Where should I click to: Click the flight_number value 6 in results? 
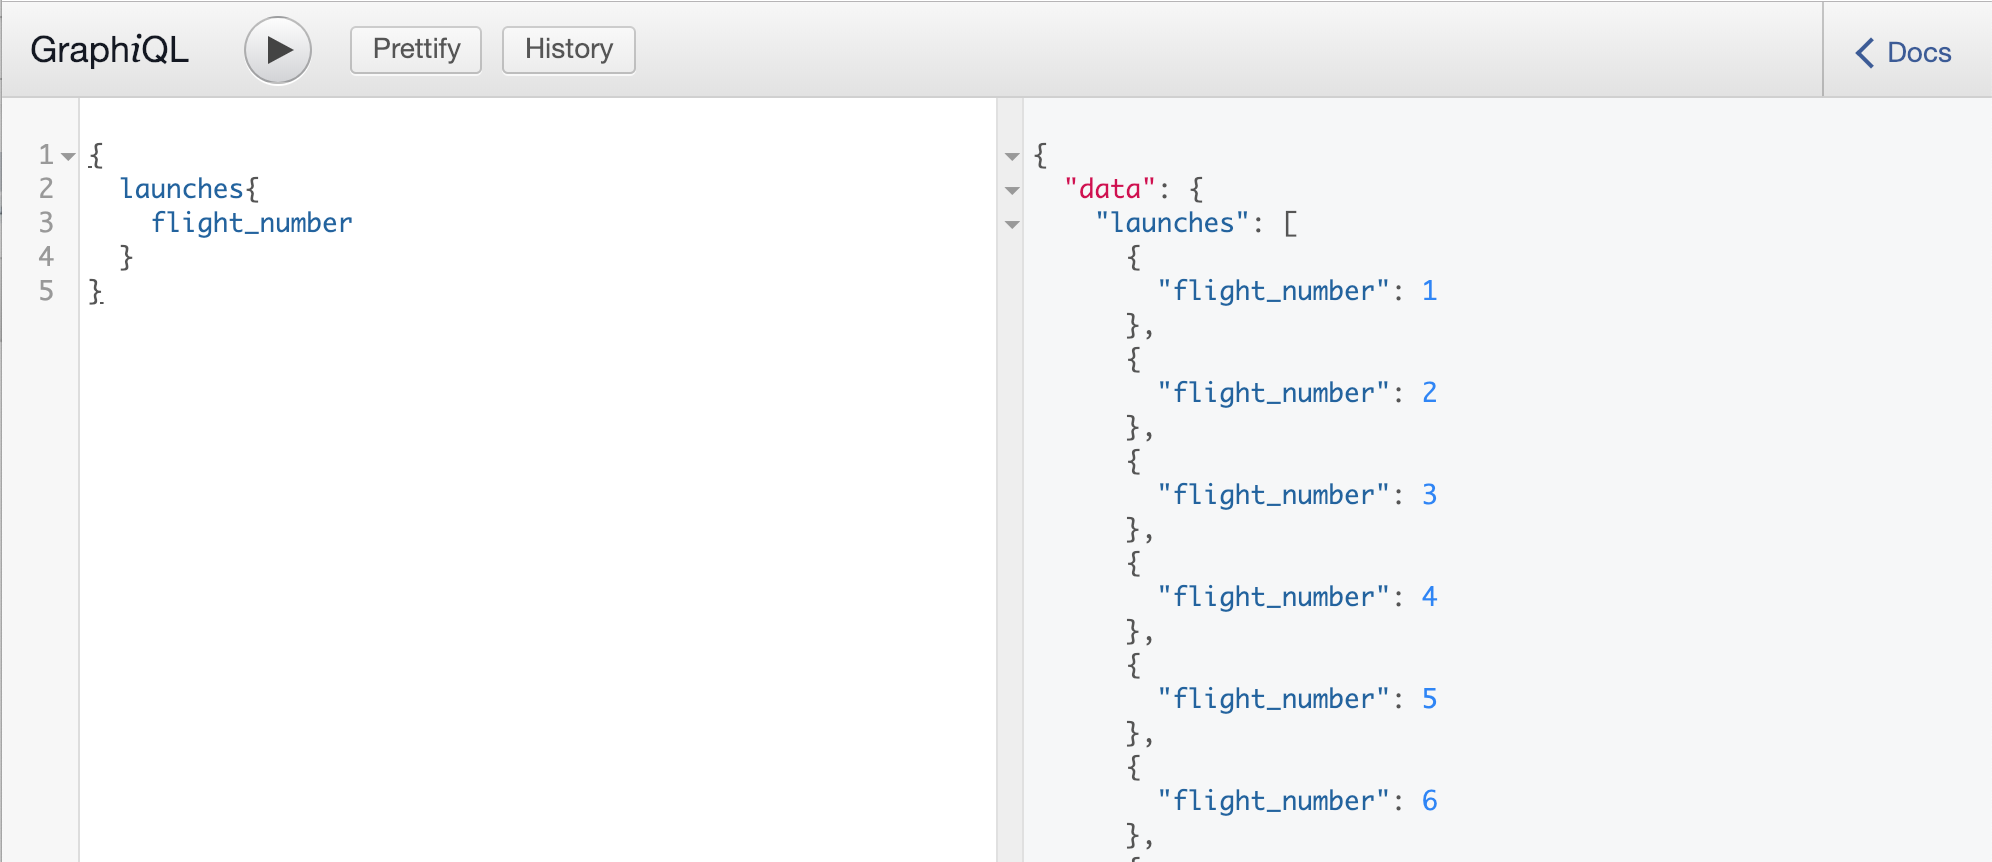(1429, 801)
